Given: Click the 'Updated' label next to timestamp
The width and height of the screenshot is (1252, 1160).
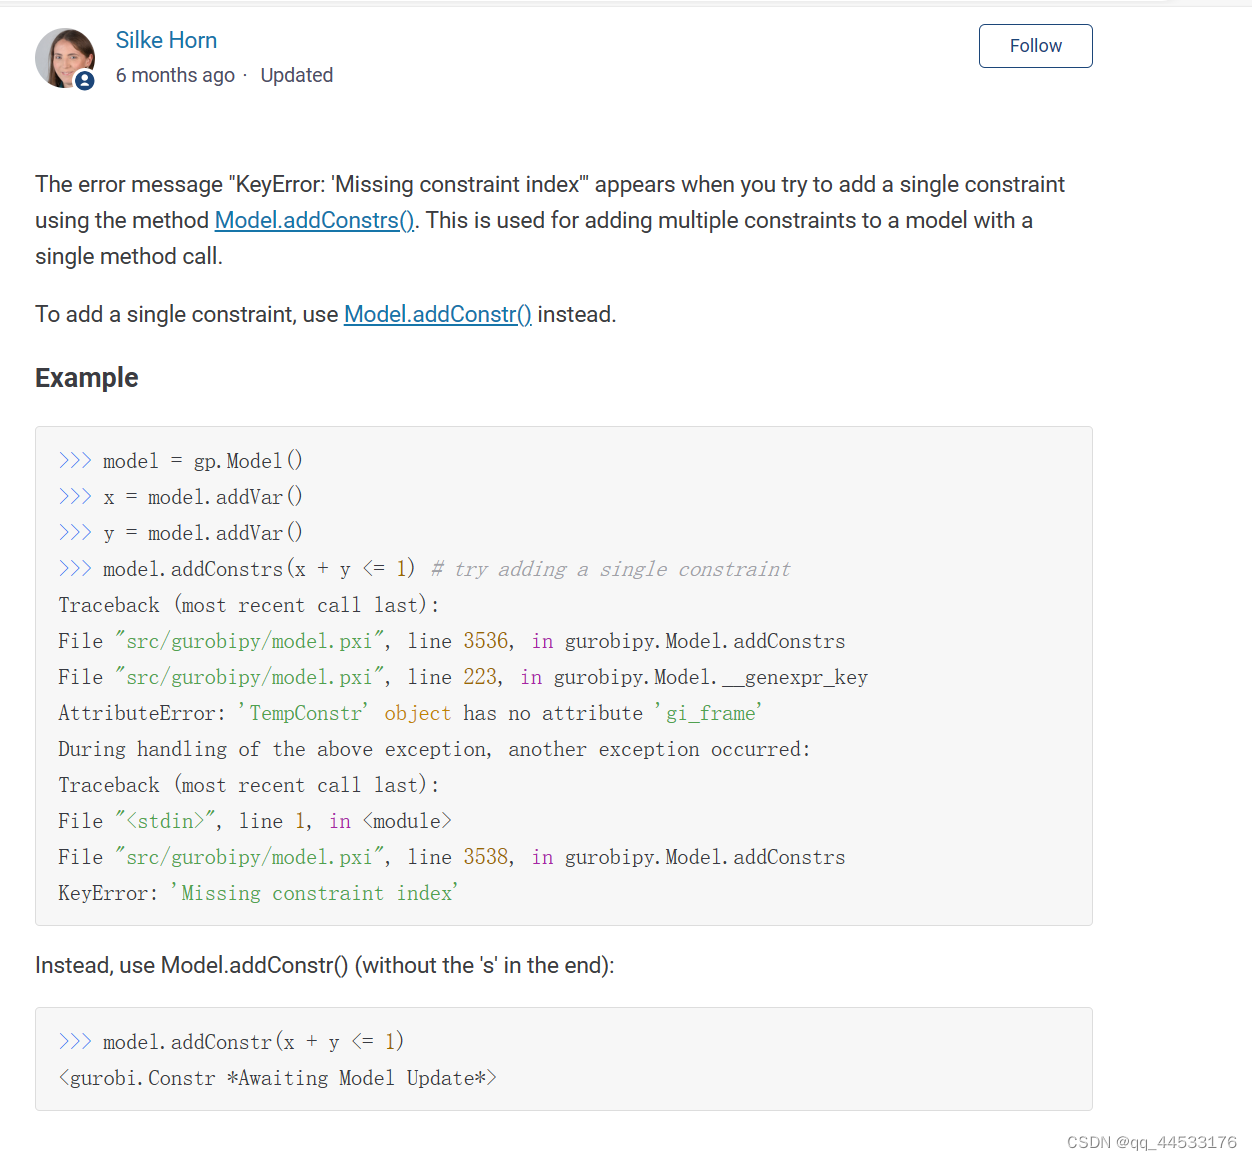Looking at the screenshot, I should coord(296,75).
